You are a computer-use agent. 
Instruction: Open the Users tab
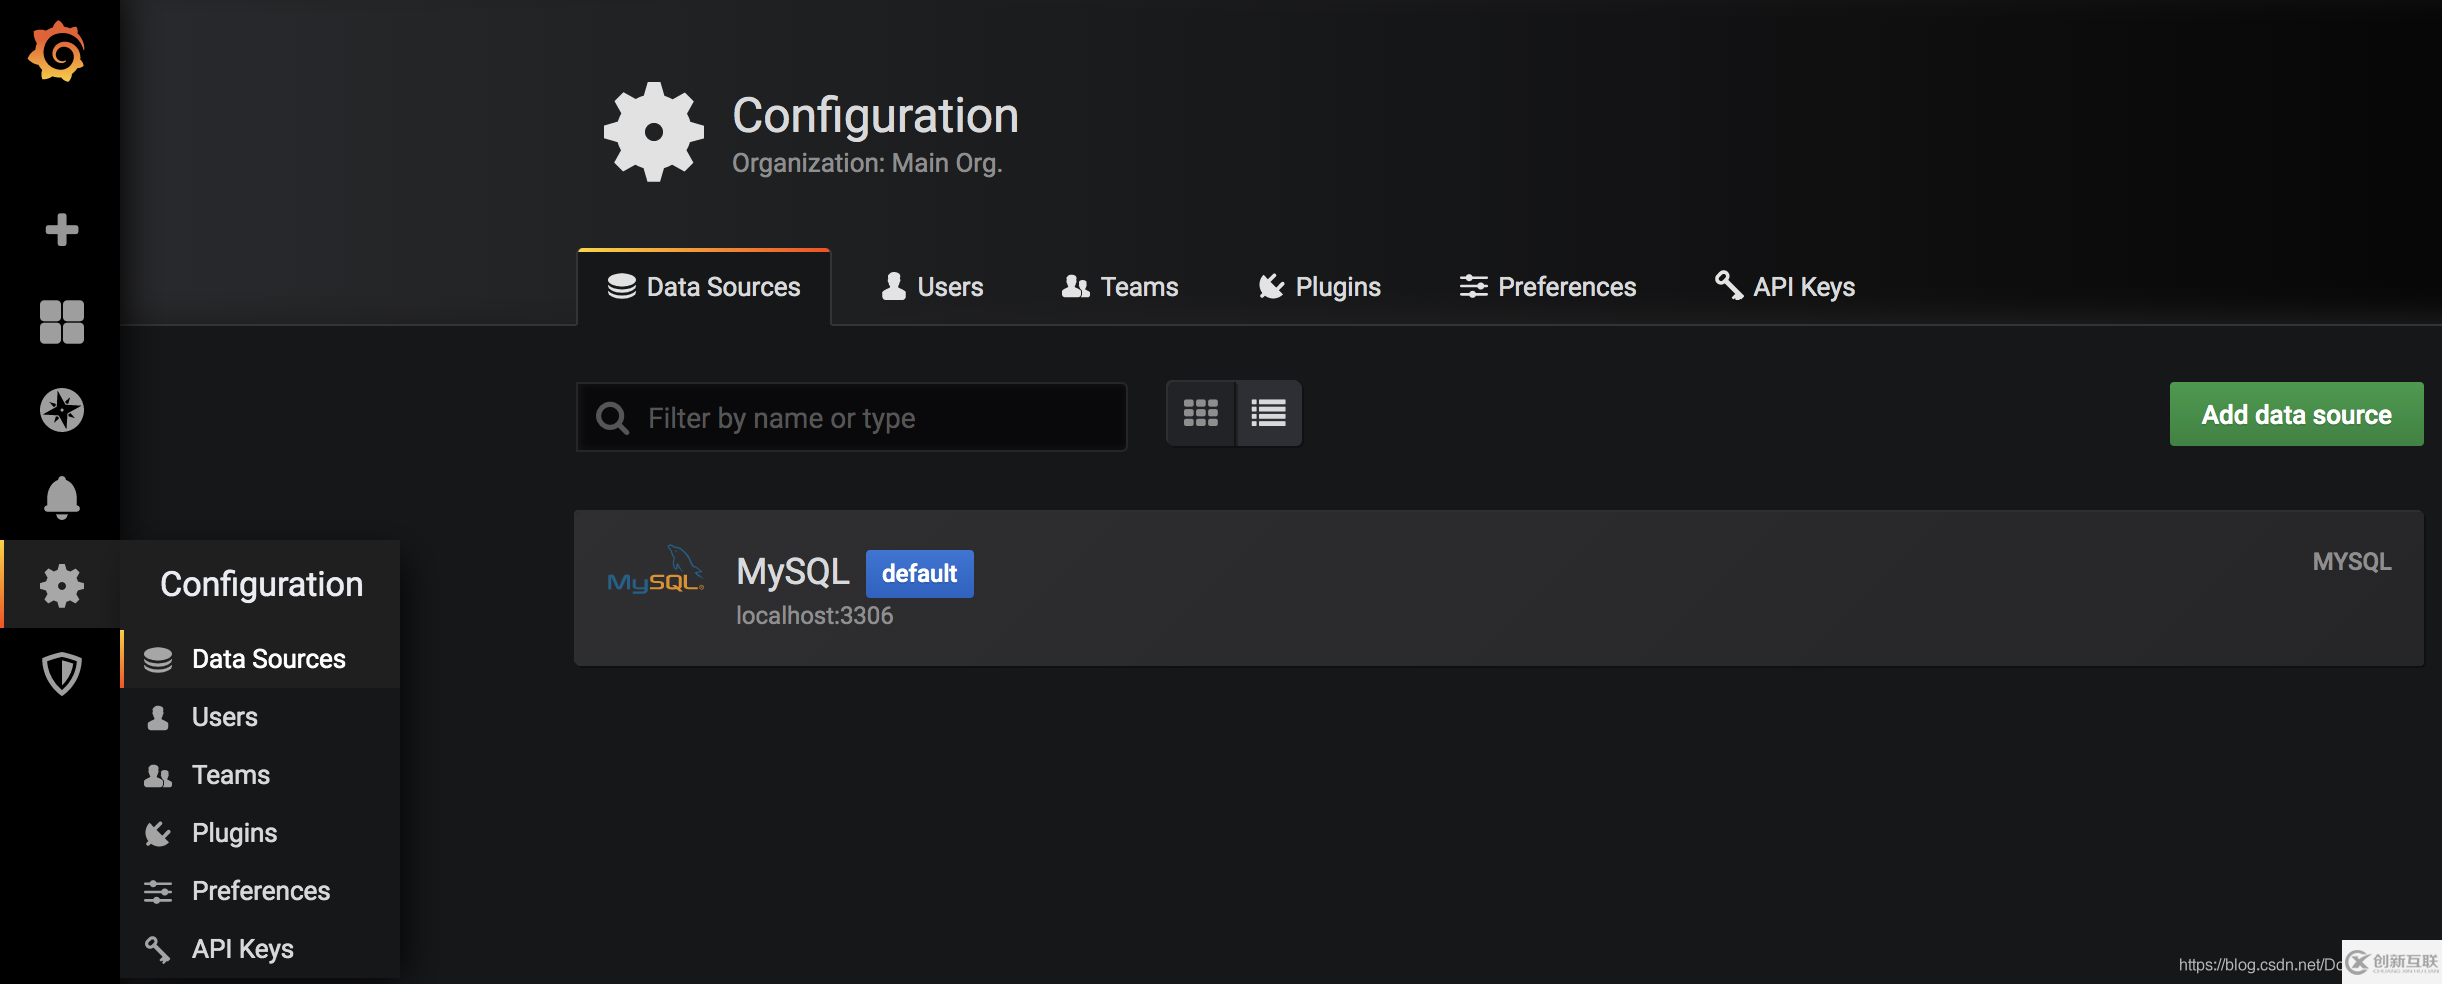pos(932,287)
